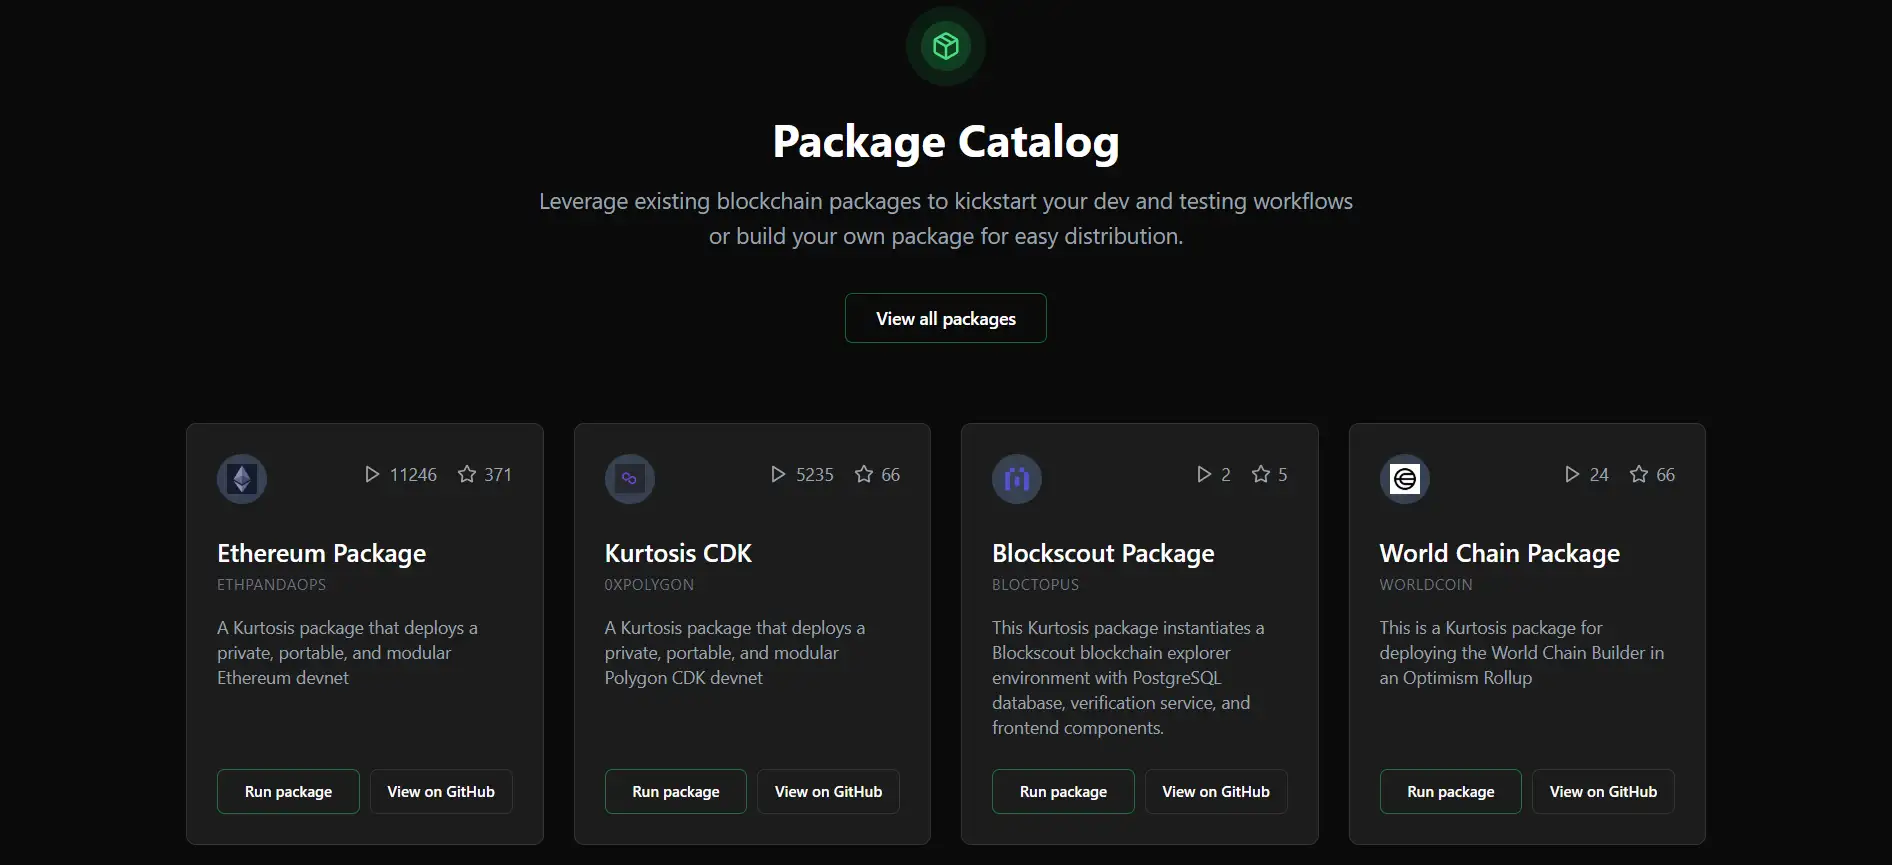
Task: Click the Blockscout Package logo icon
Action: pos(1017,479)
